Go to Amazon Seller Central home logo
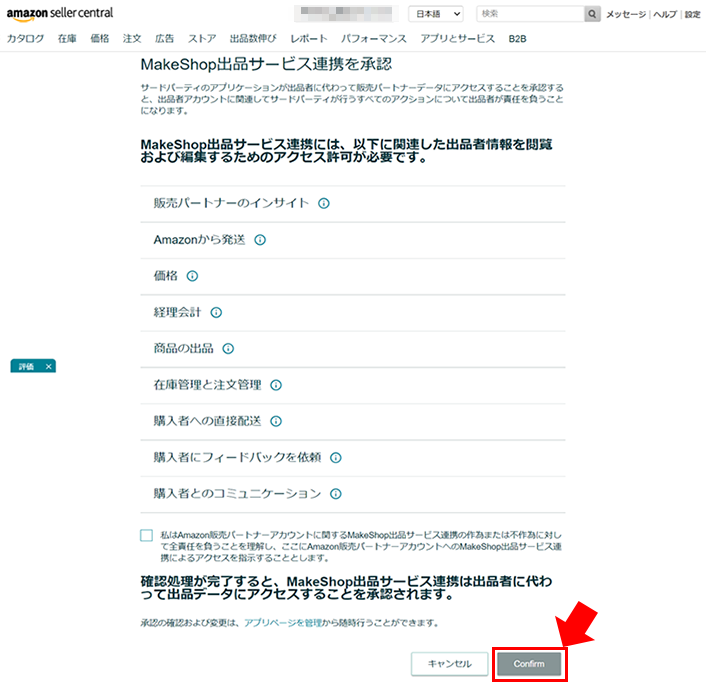 click(x=60, y=14)
